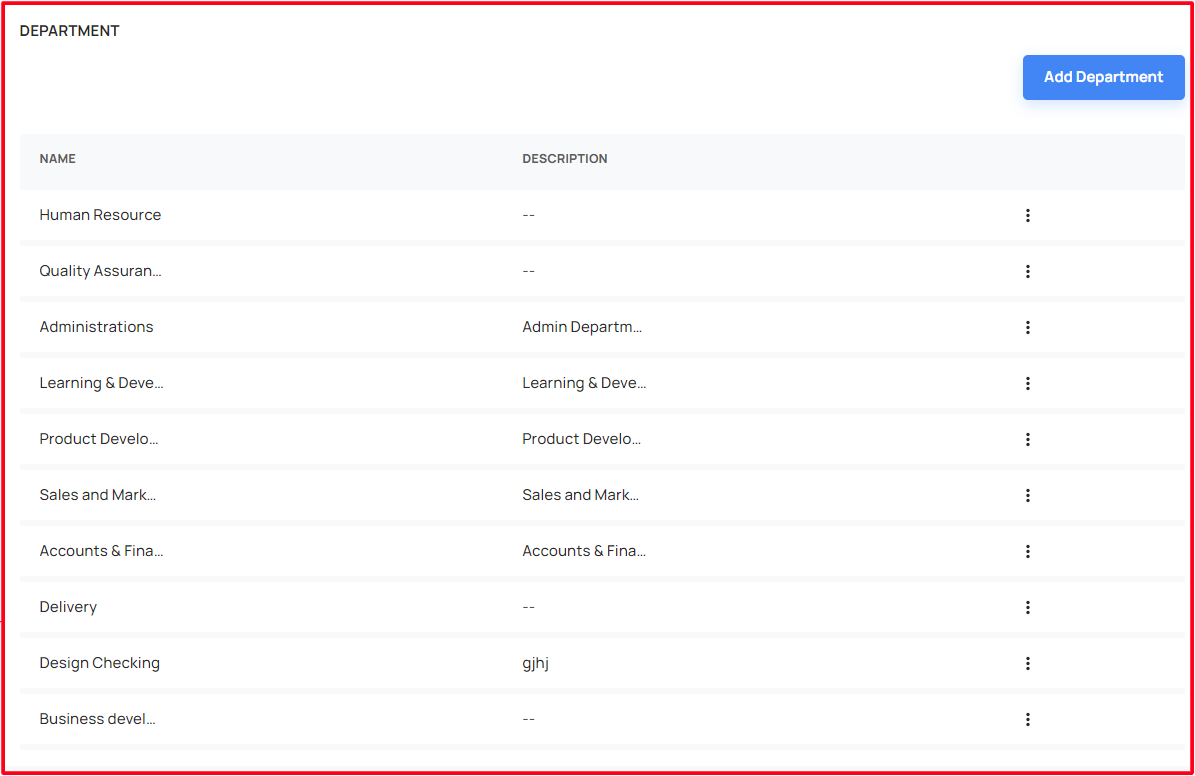Screen dimensions: 1195x776
Task: Click the DESCRIPTION column header
Action: [565, 159]
